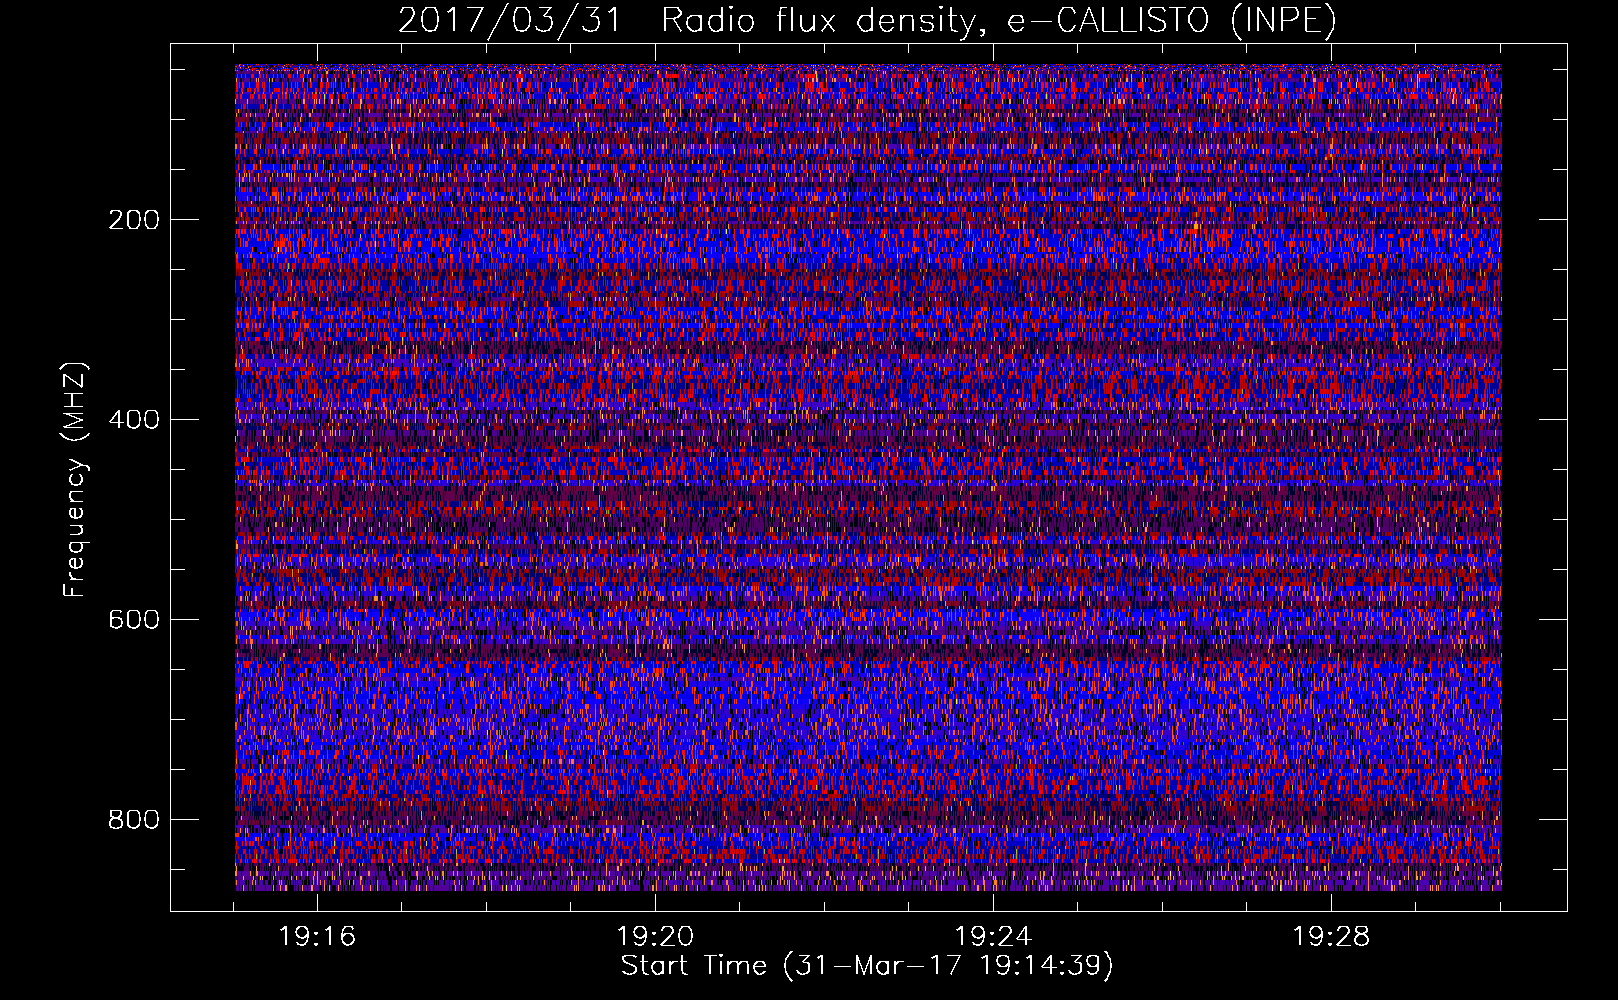Click the 800 frequency tick label
This screenshot has width=1618, height=1000.
134,820
